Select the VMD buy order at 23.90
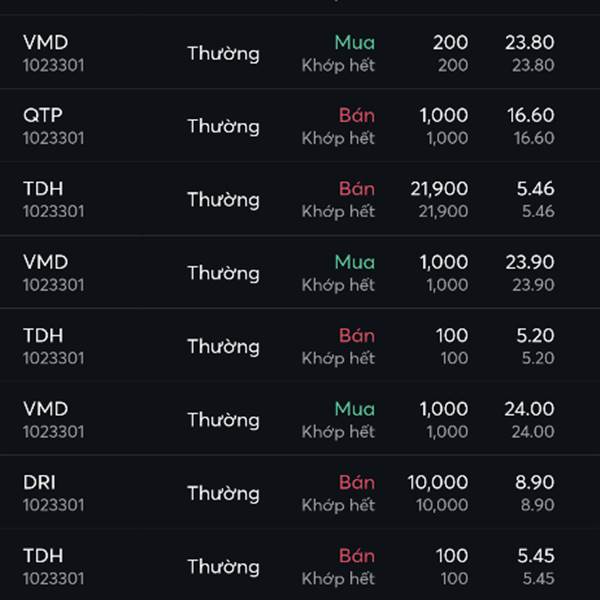This screenshot has width=600, height=600. coord(300,273)
